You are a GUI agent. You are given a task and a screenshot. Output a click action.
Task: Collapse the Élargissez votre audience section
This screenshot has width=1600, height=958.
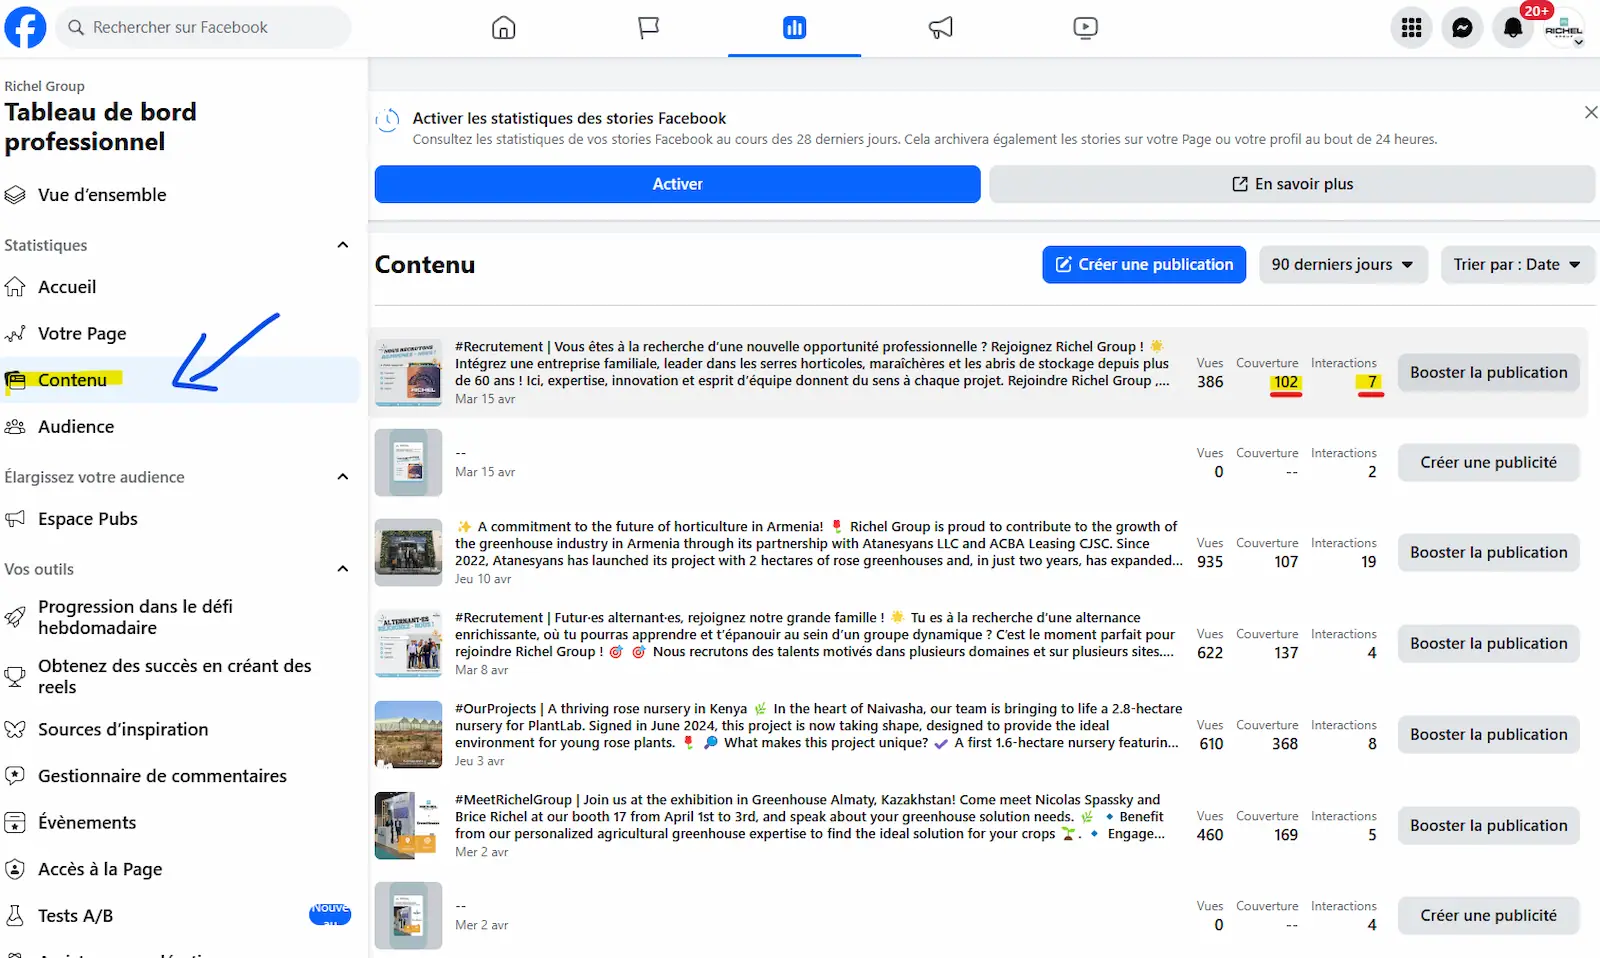pos(343,477)
